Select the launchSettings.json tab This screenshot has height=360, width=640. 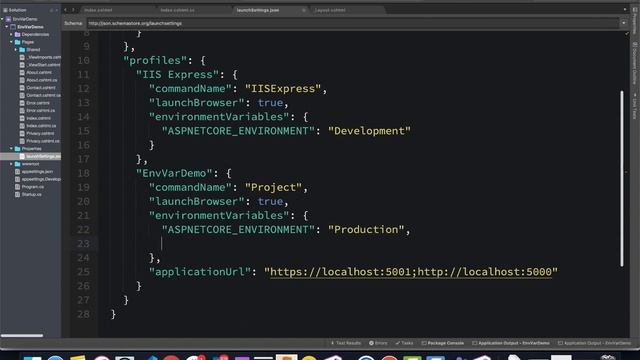point(258,10)
